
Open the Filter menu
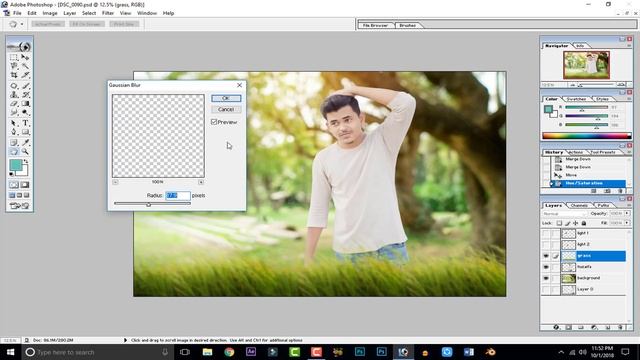(108, 13)
